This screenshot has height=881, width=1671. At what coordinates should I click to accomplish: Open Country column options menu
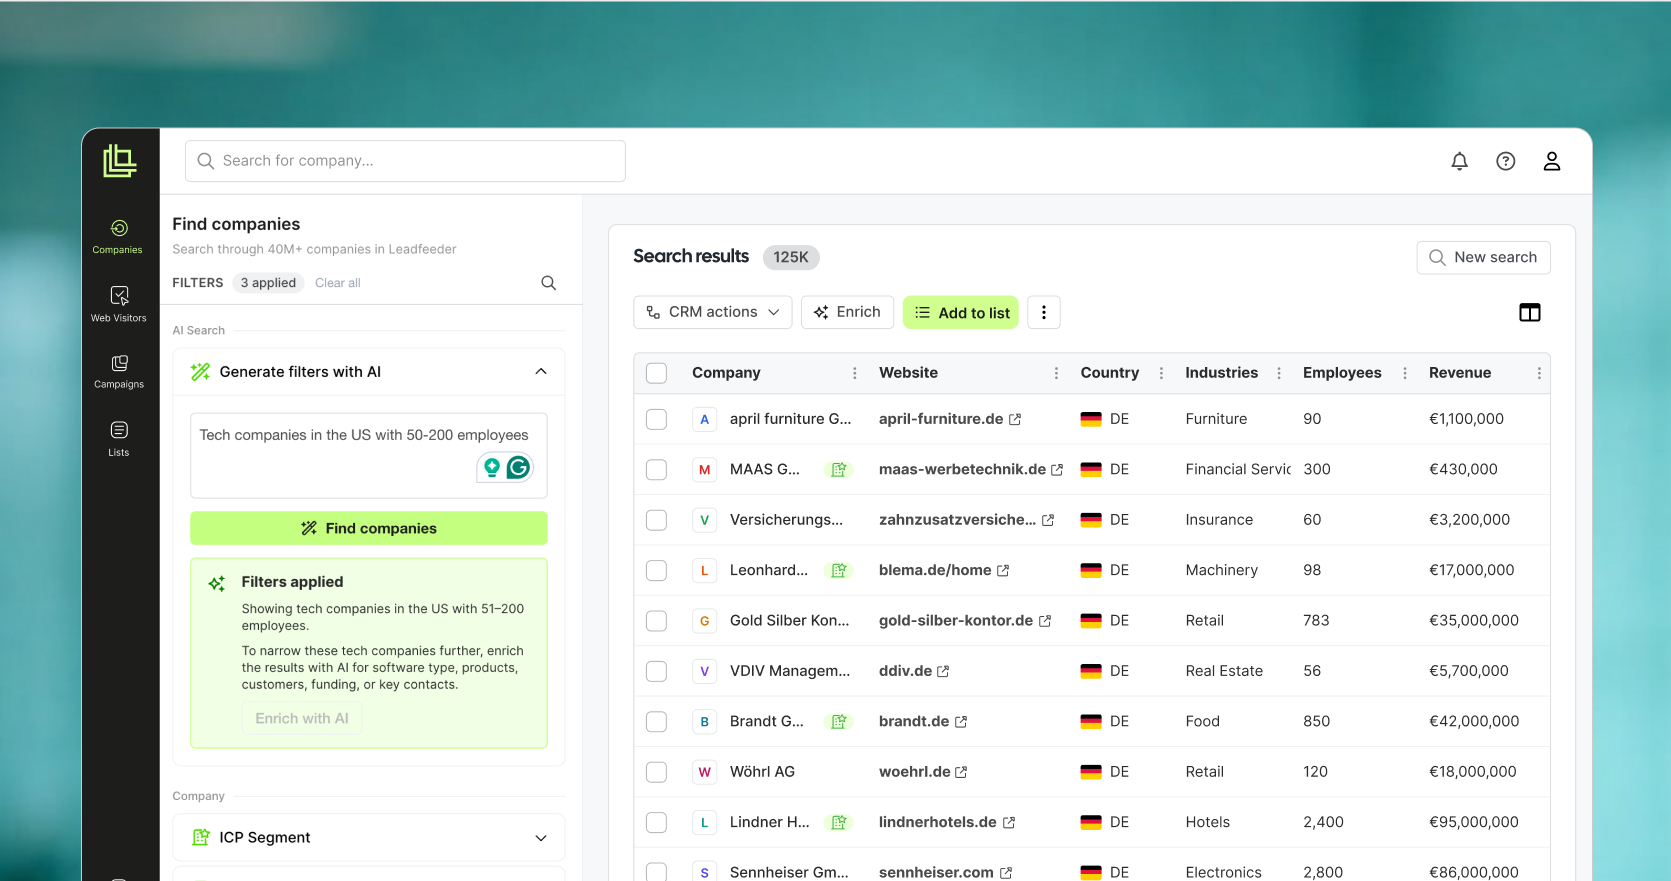1161,373
